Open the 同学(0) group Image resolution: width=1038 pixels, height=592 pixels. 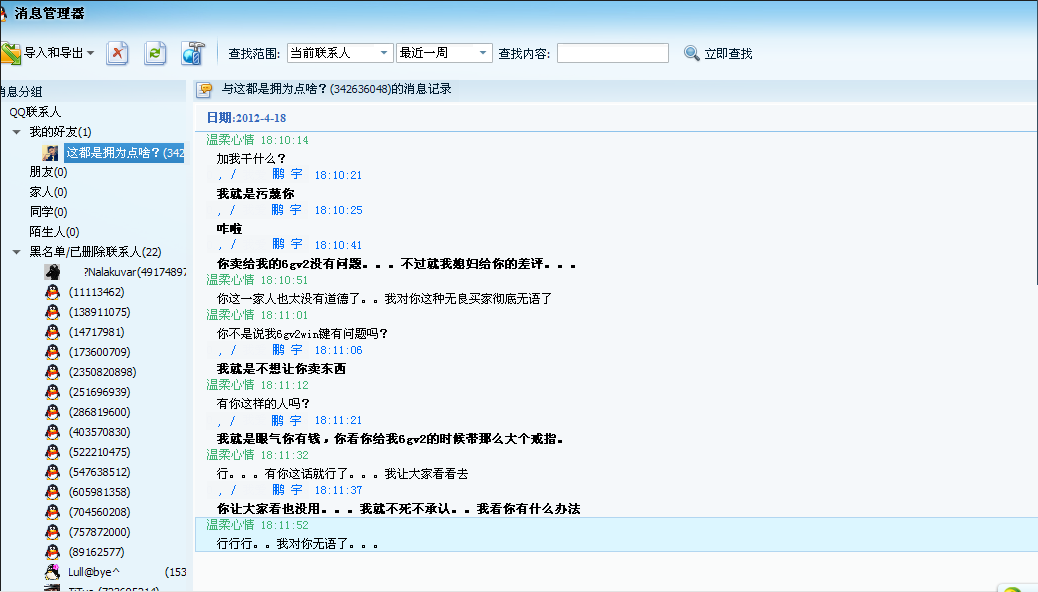click(48, 212)
